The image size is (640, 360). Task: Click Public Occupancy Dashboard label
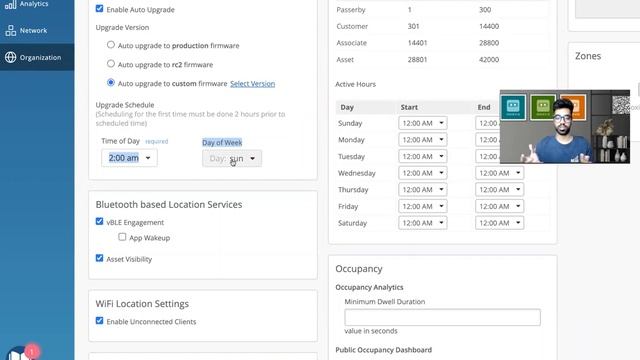coord(383,350)
